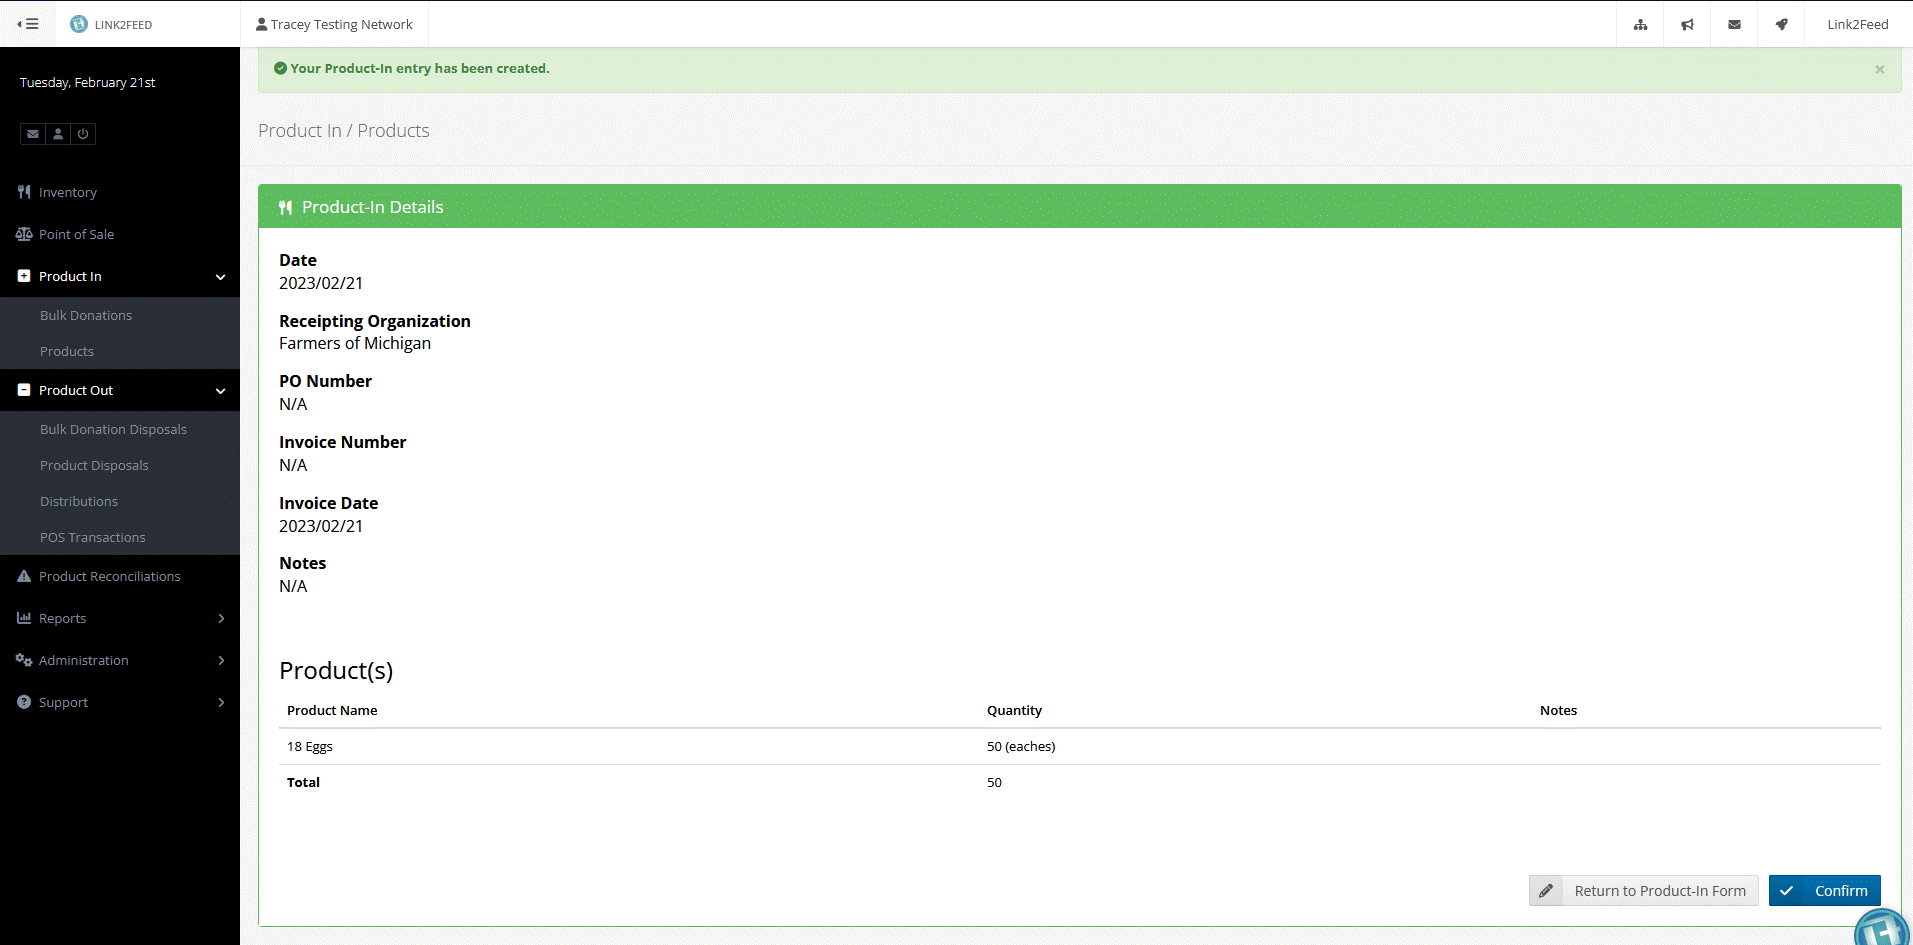
Task: Open Bulk Donations in sidebar
Action: click(86, 315)
